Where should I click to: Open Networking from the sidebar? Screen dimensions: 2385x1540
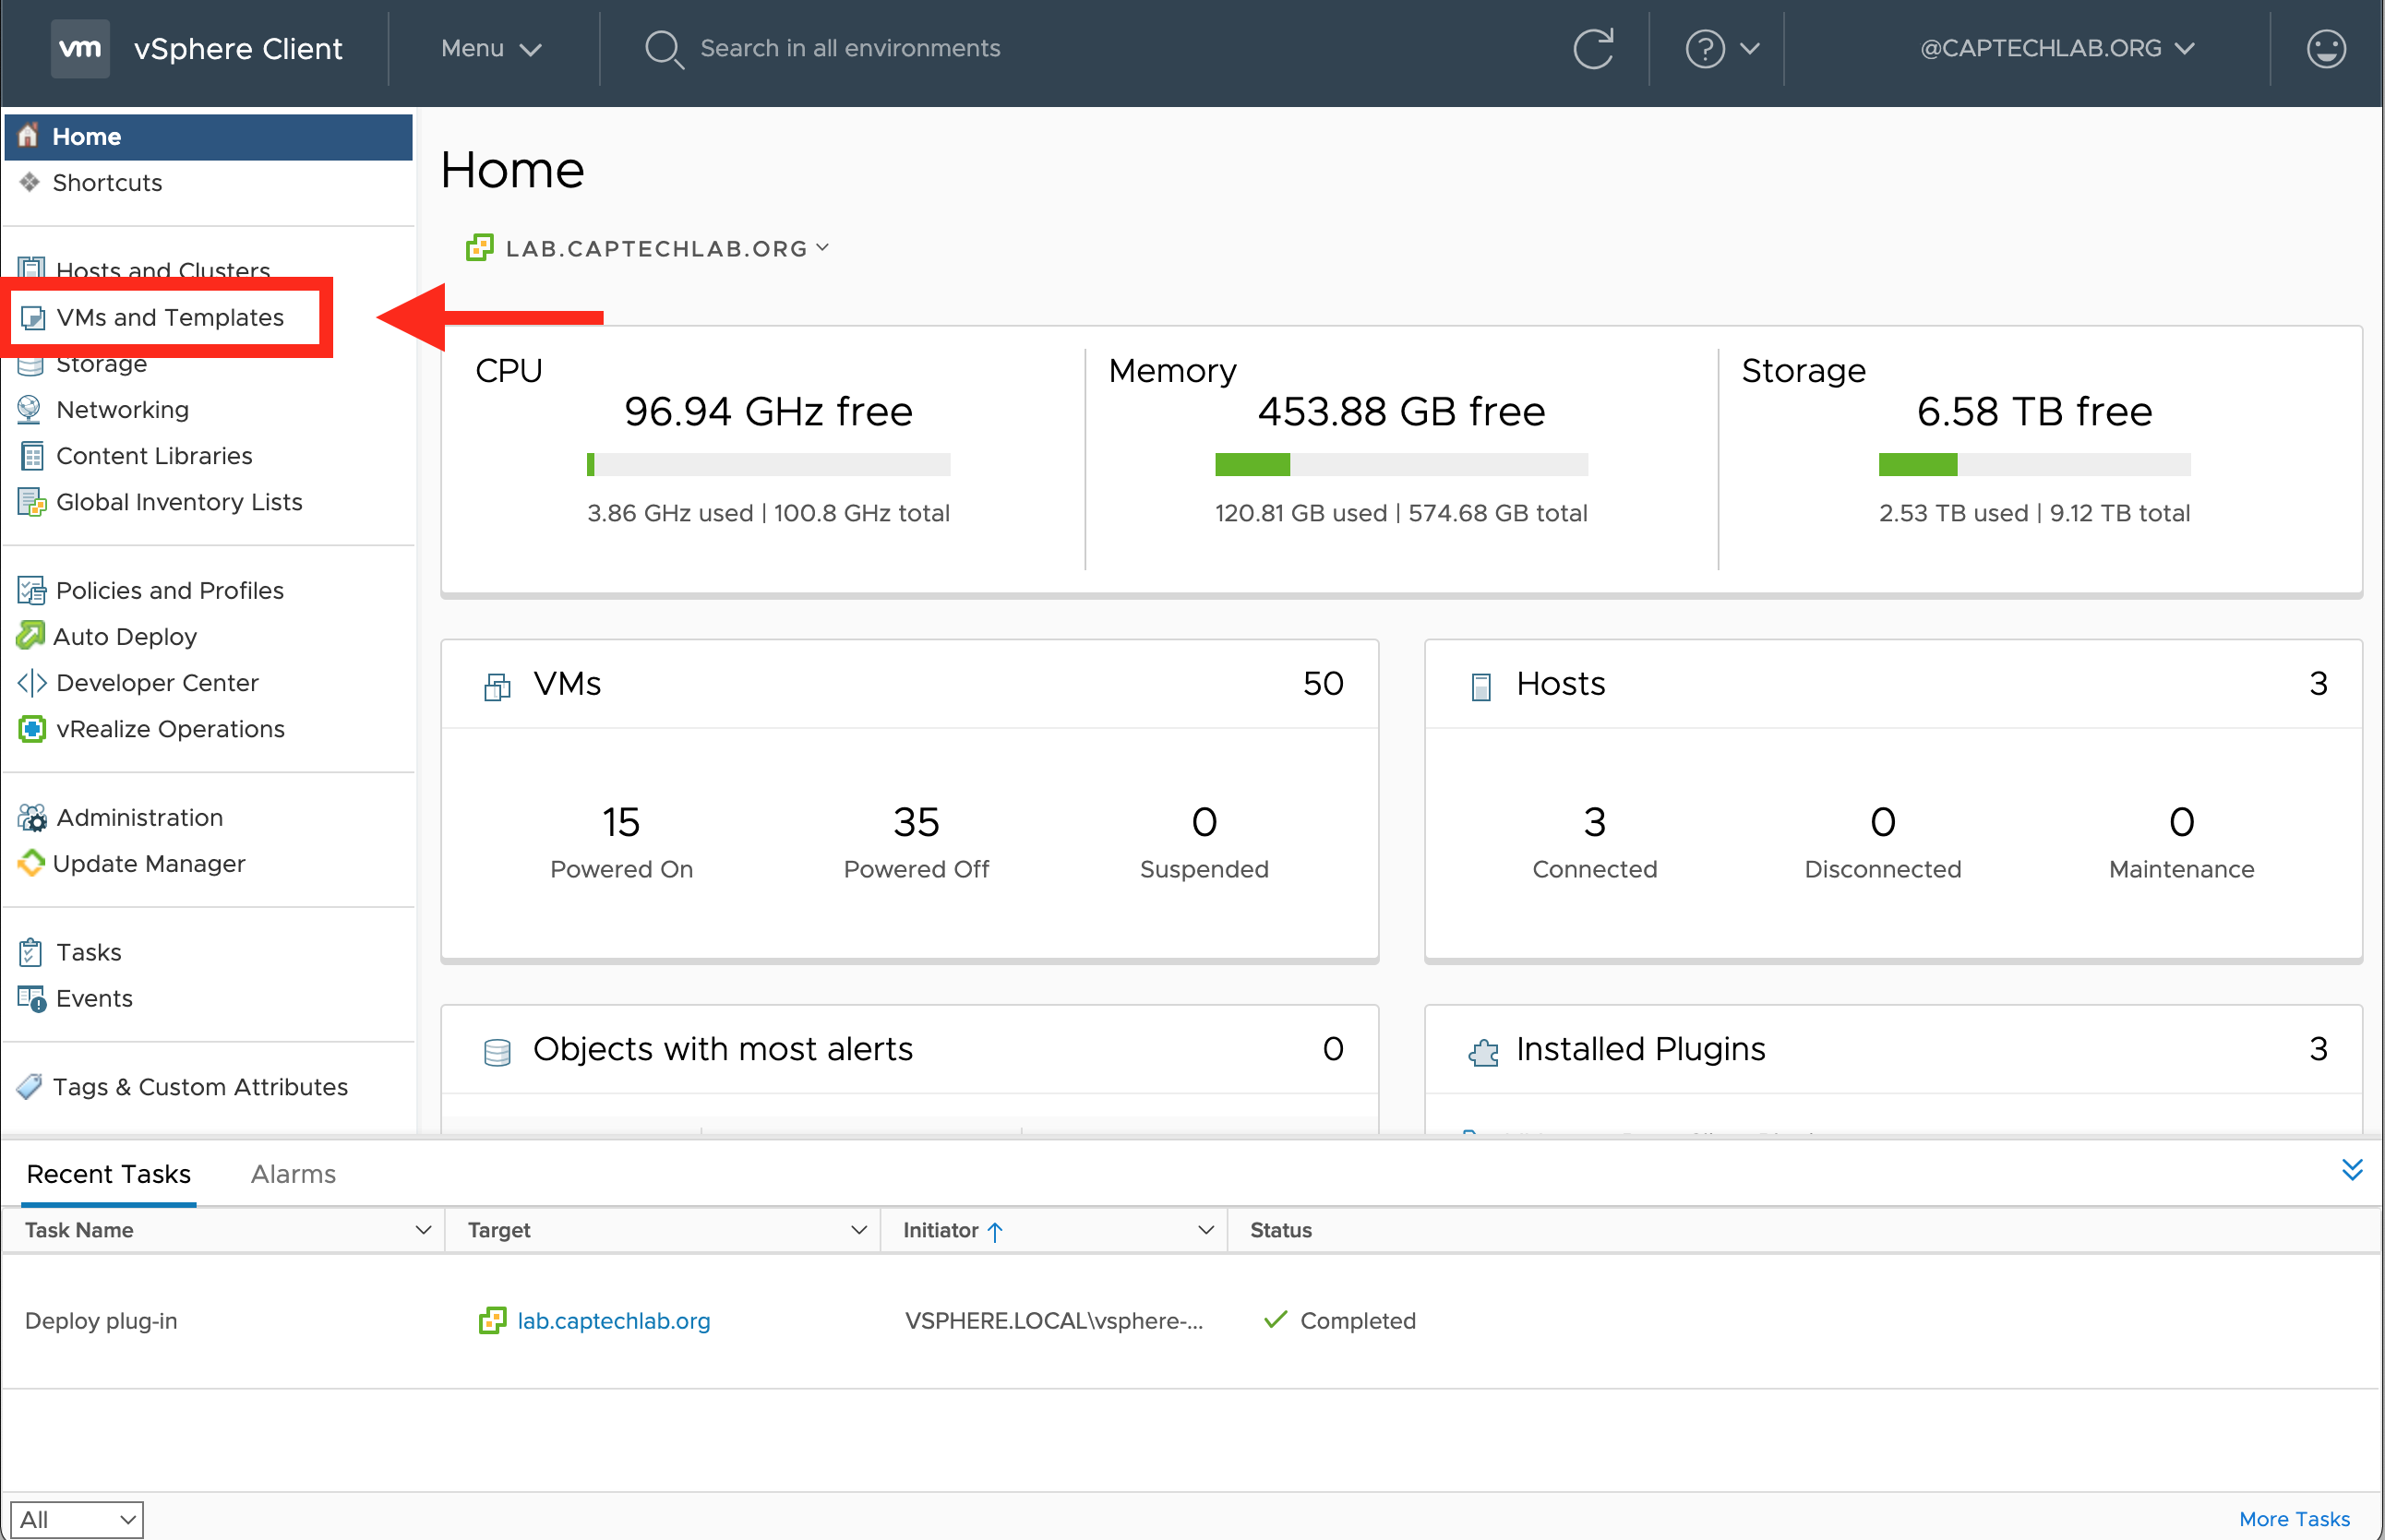(x=122, y=410)
